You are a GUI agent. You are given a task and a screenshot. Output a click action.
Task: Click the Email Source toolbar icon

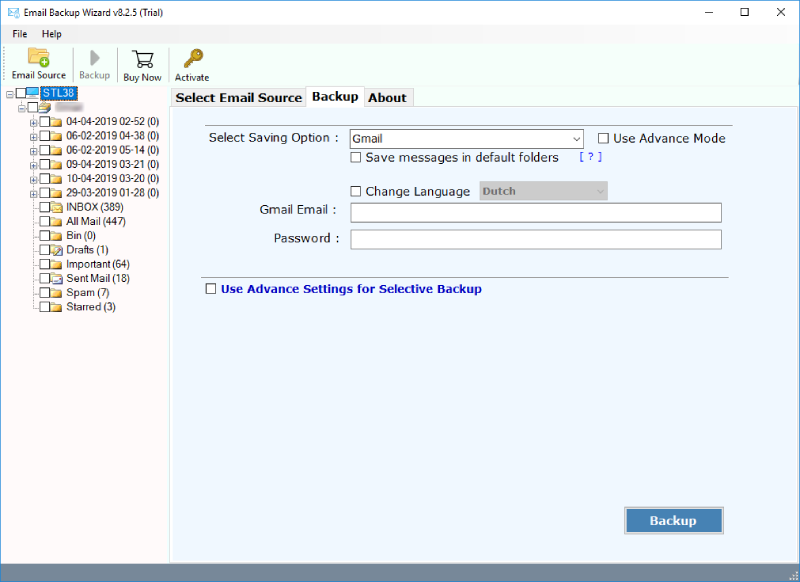[38, 57]
